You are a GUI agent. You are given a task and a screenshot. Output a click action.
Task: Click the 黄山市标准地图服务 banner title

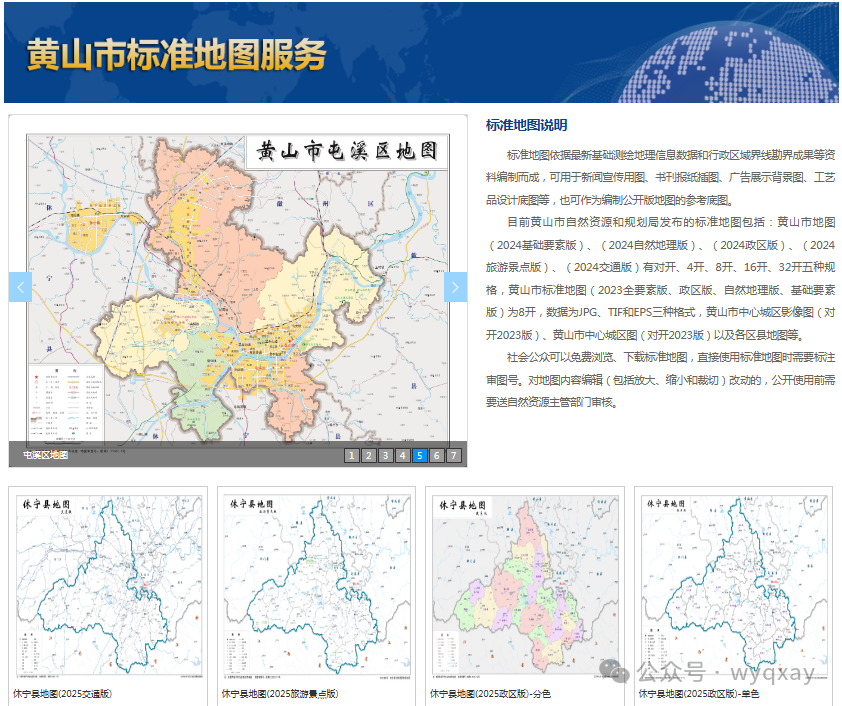[177, 54]
